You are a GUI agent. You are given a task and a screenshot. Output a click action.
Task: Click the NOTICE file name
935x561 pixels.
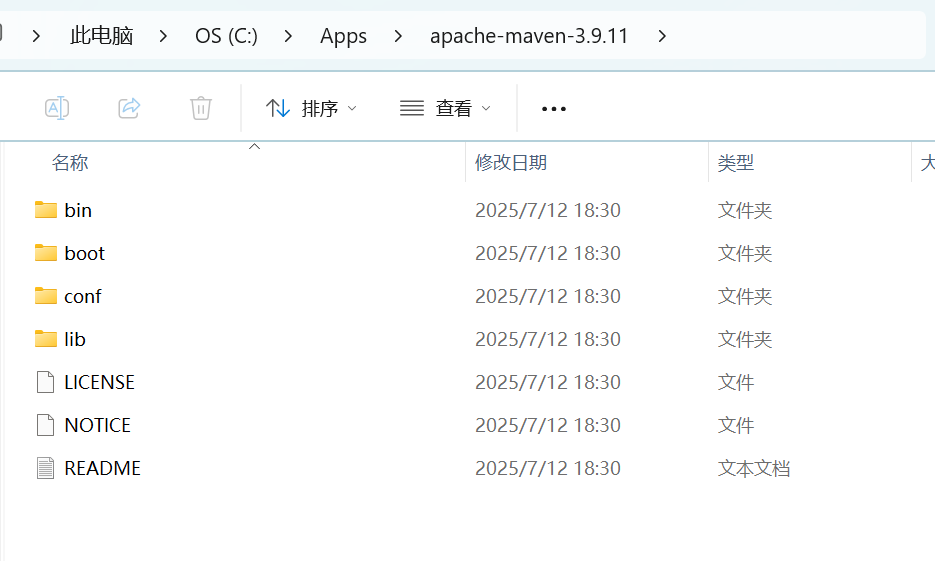[x=98, y=425]
